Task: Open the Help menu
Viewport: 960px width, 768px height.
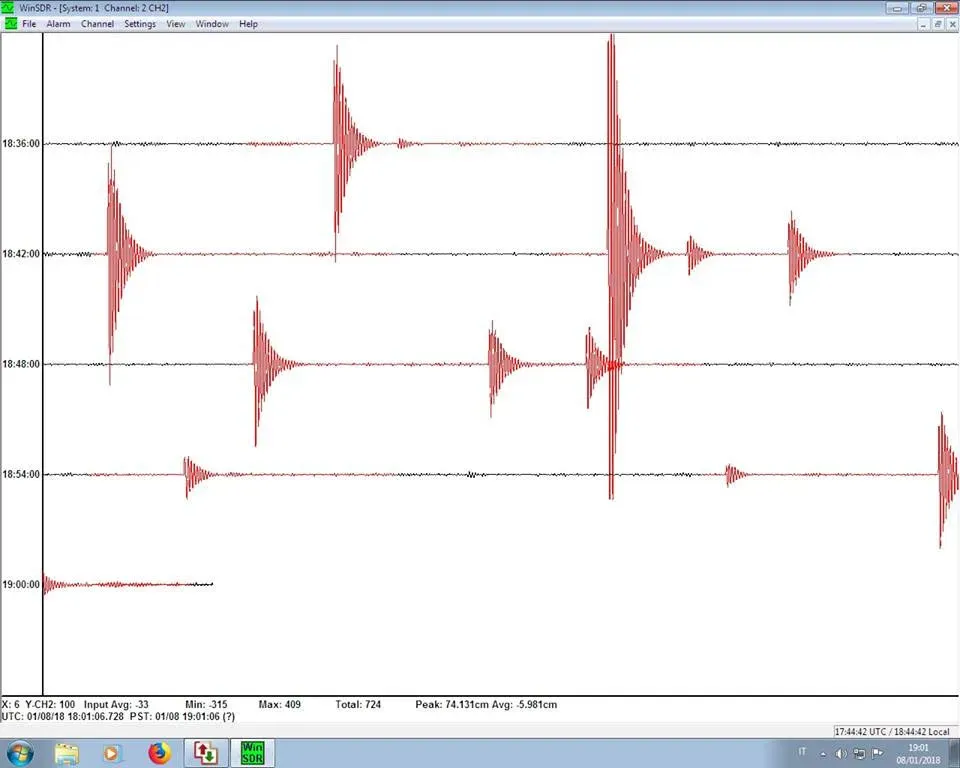Action: tap(248, 24)
